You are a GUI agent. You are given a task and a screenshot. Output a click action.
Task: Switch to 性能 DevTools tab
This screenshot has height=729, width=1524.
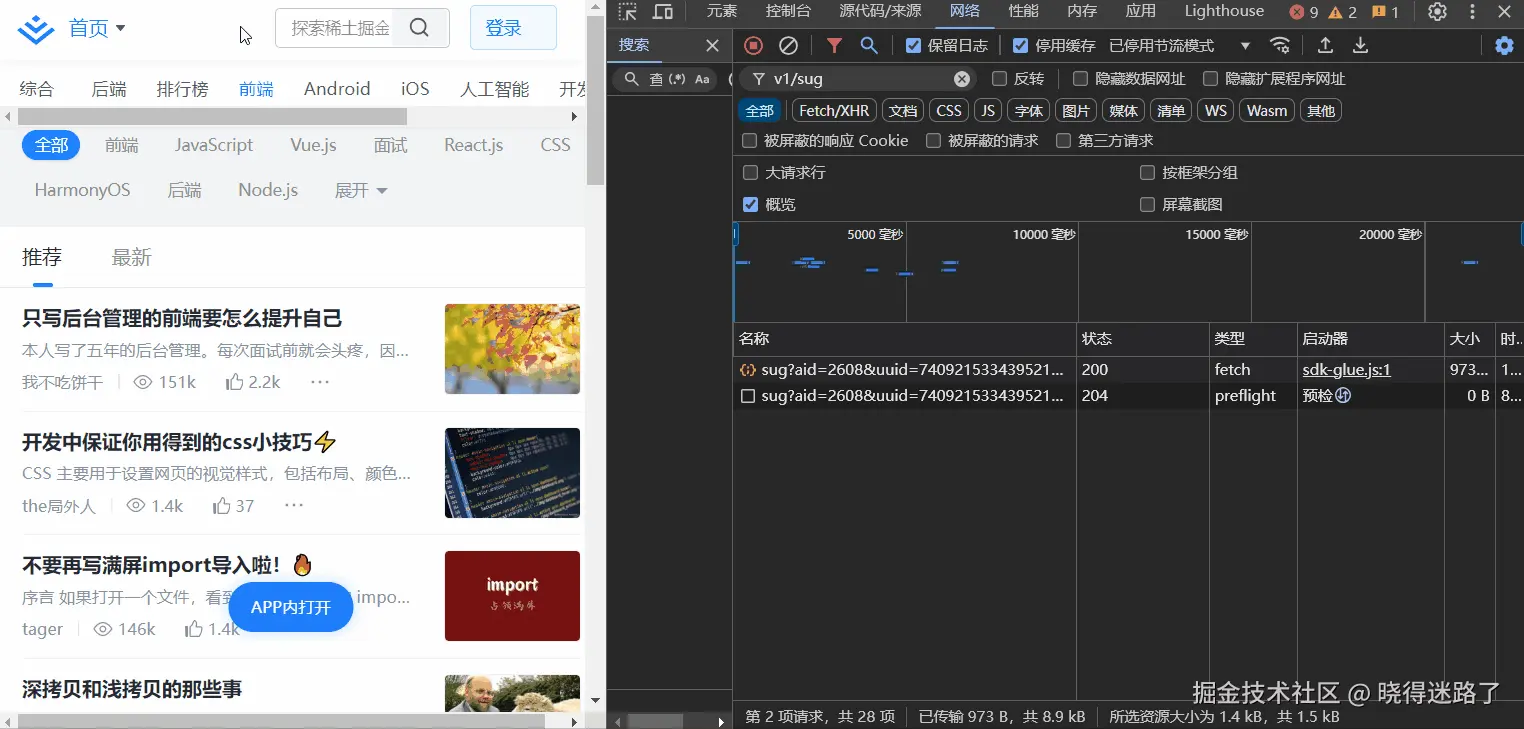[x=1023, y=12]
